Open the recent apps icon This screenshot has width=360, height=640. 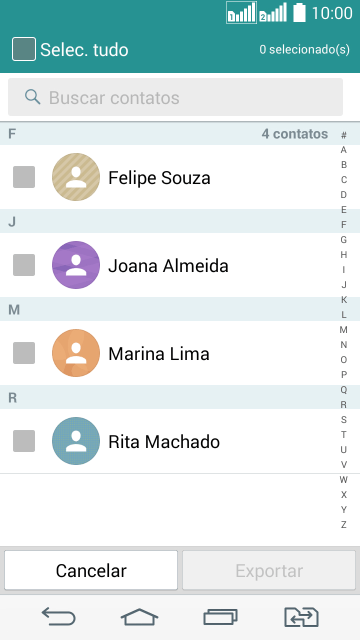220,616
